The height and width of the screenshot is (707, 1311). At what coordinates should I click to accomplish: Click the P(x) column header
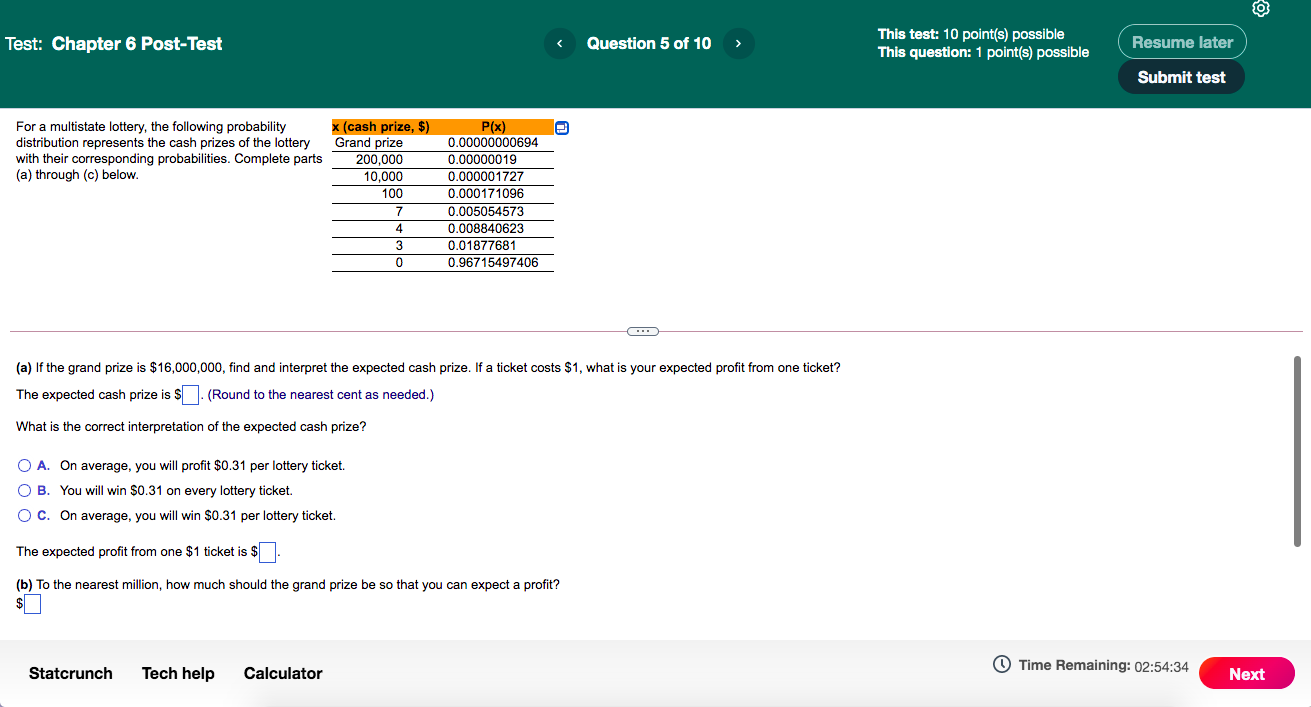pos(492,127)
